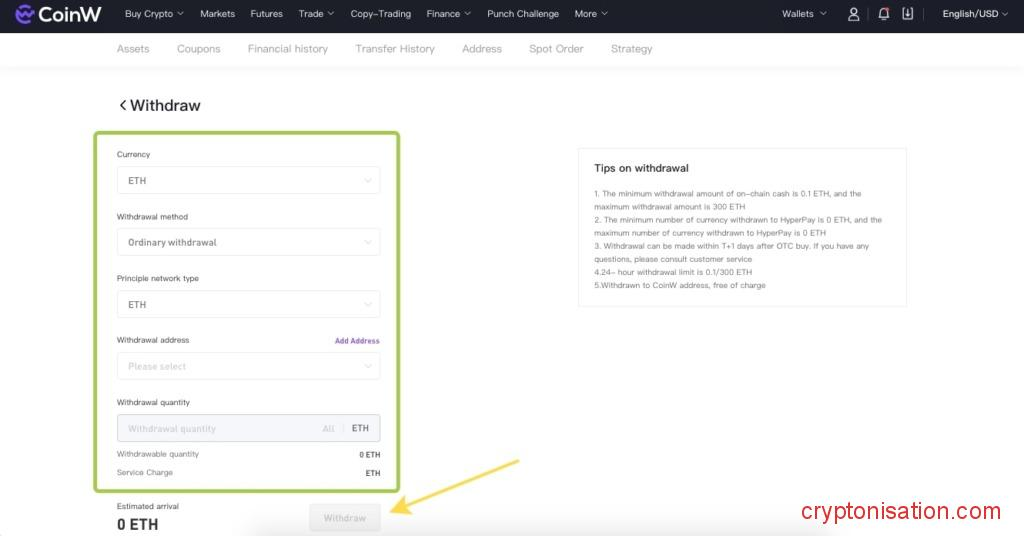Open the Withdrawal address selector
Viewport: 1024px width, 536px height.
point(248,367)
